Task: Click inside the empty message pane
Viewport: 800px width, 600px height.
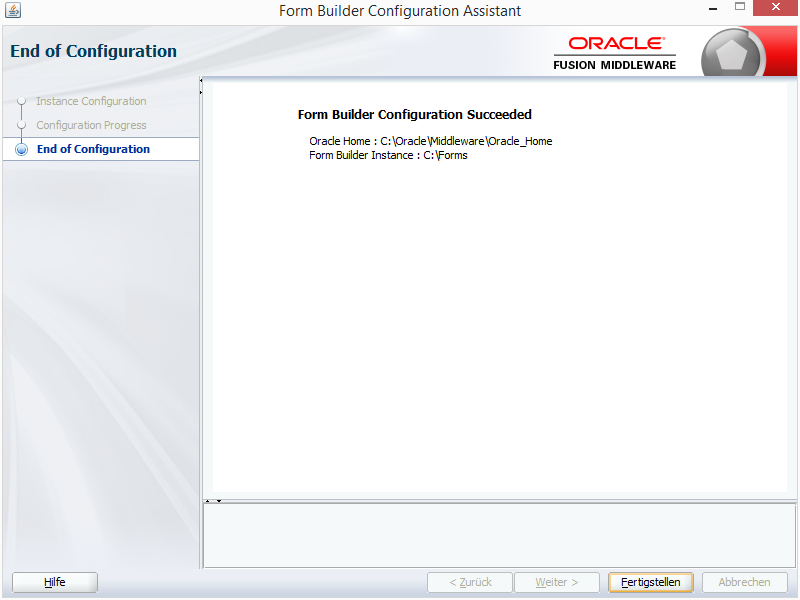Action: tap(499, 535)
